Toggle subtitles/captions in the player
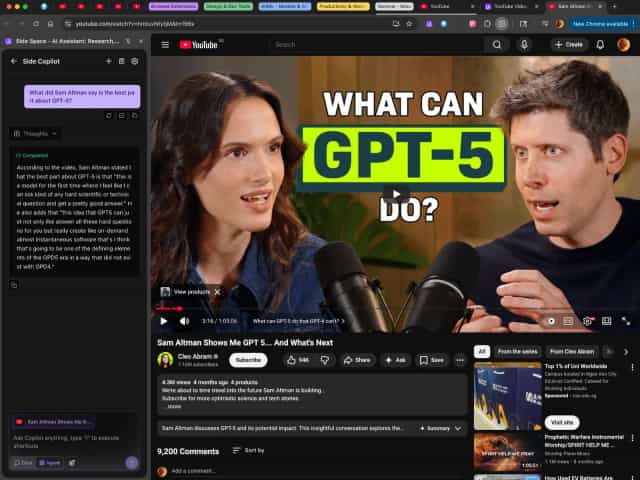This screenshot has width=640, height=480. click(568, 321)
